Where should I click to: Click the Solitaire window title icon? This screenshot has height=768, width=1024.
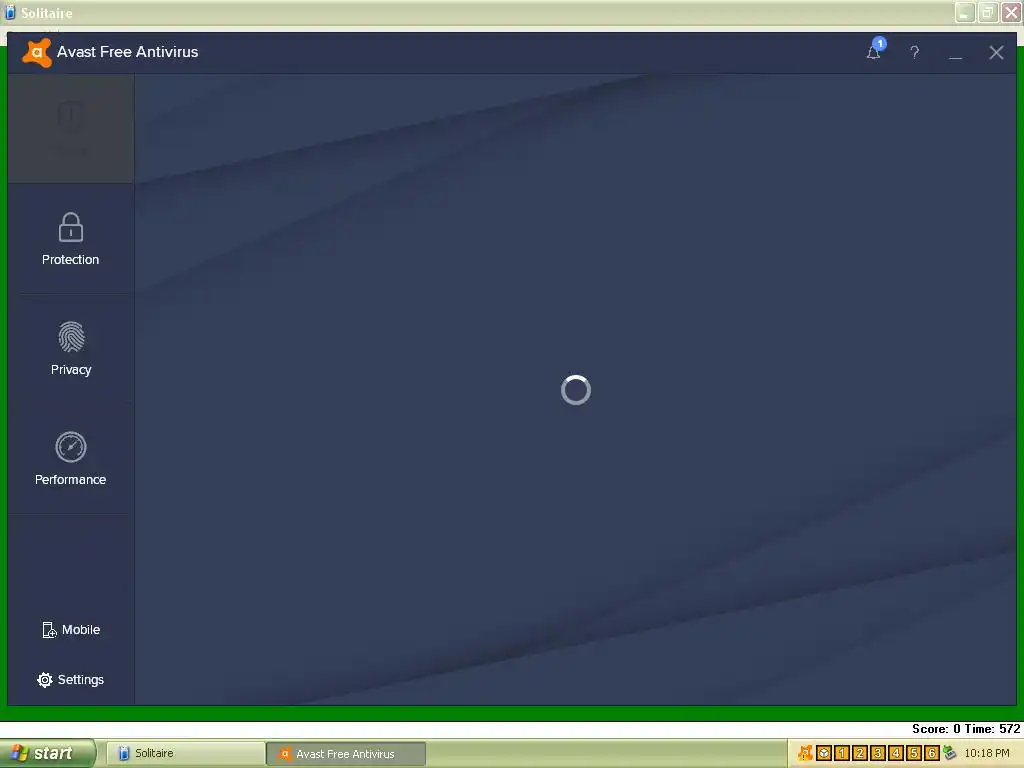(x=10, y=12)
